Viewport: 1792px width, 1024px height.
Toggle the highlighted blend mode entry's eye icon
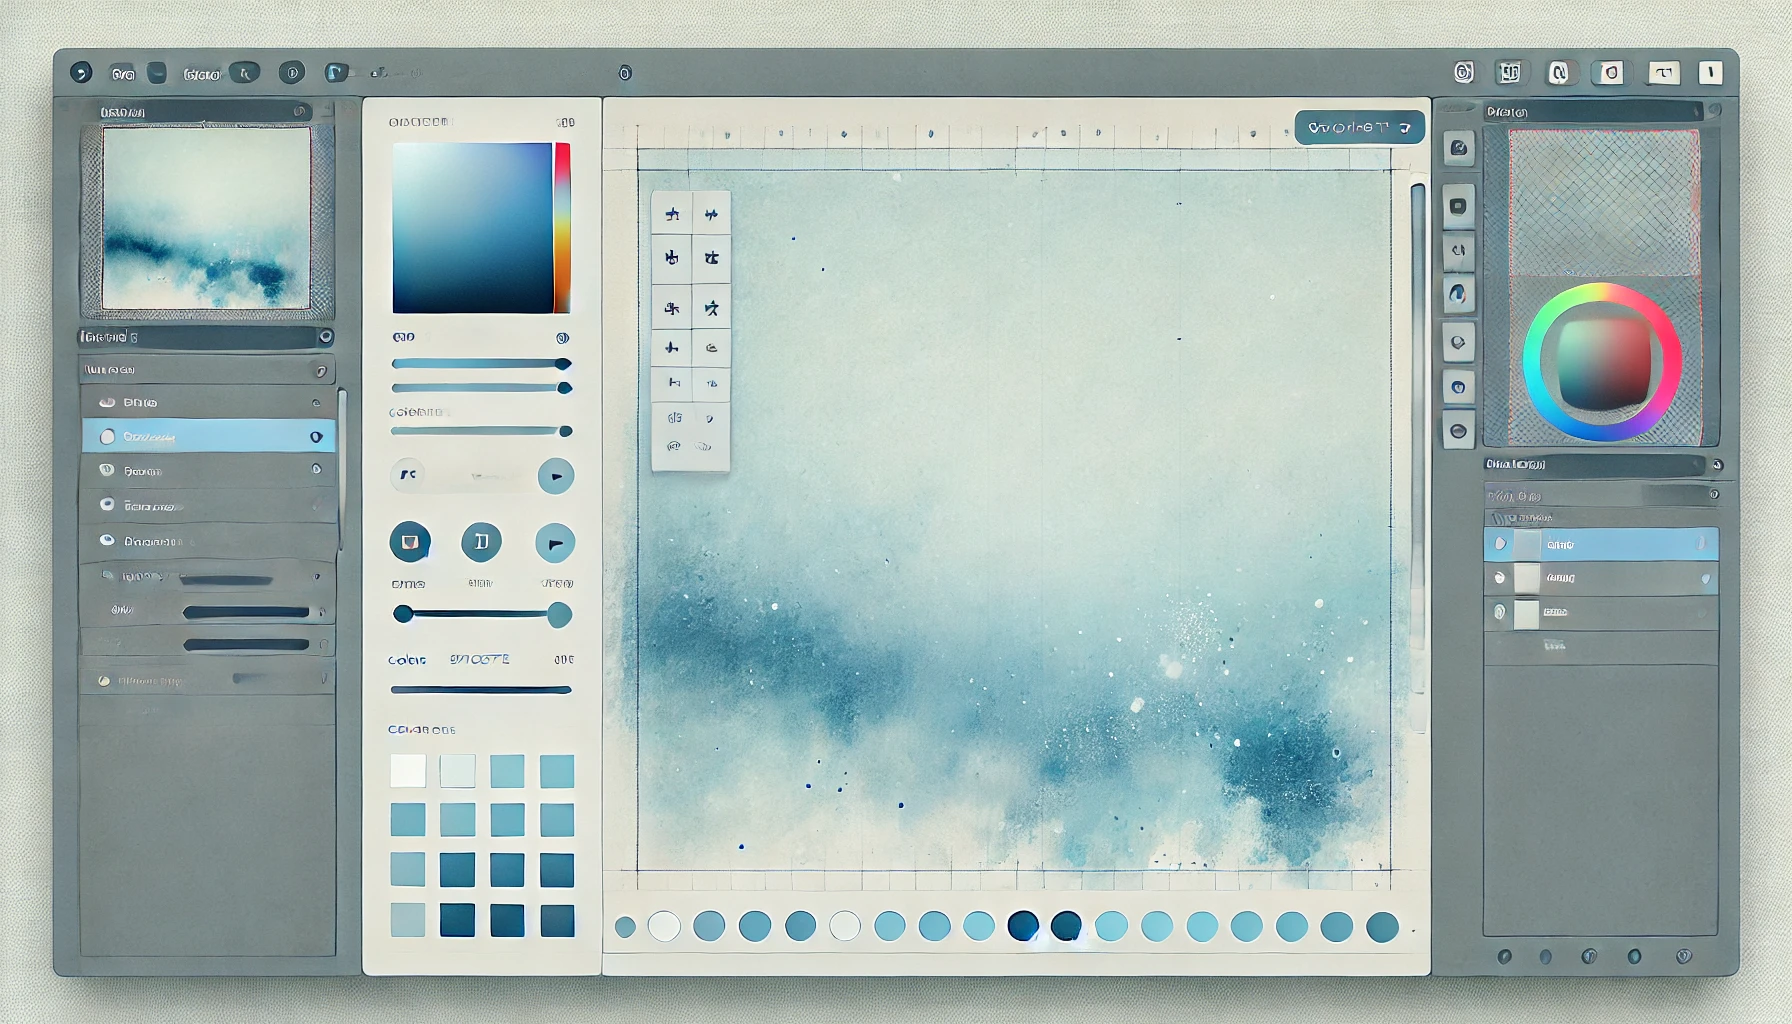point(318,435)
